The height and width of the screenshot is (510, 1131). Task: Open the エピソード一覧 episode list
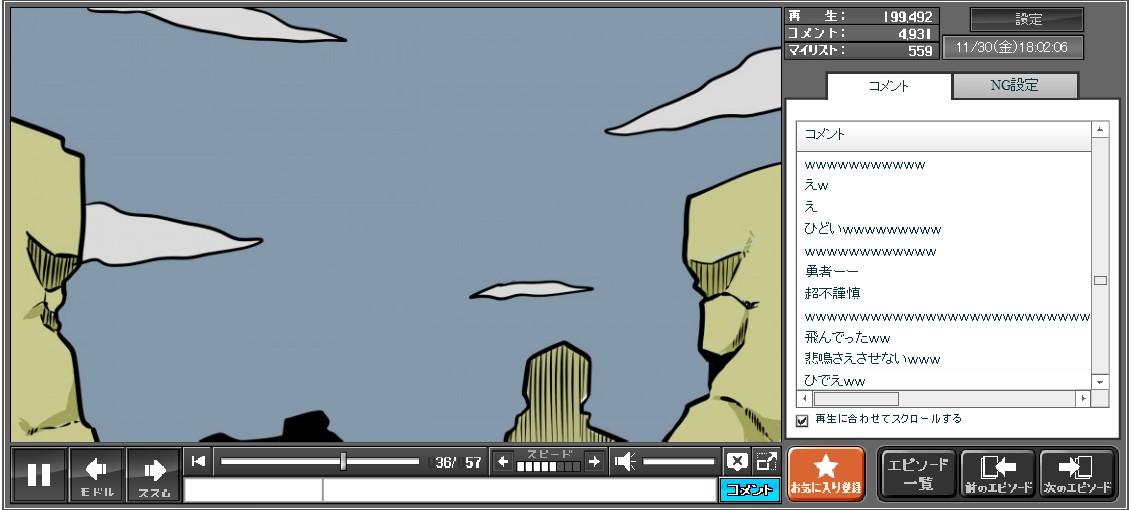917,474
